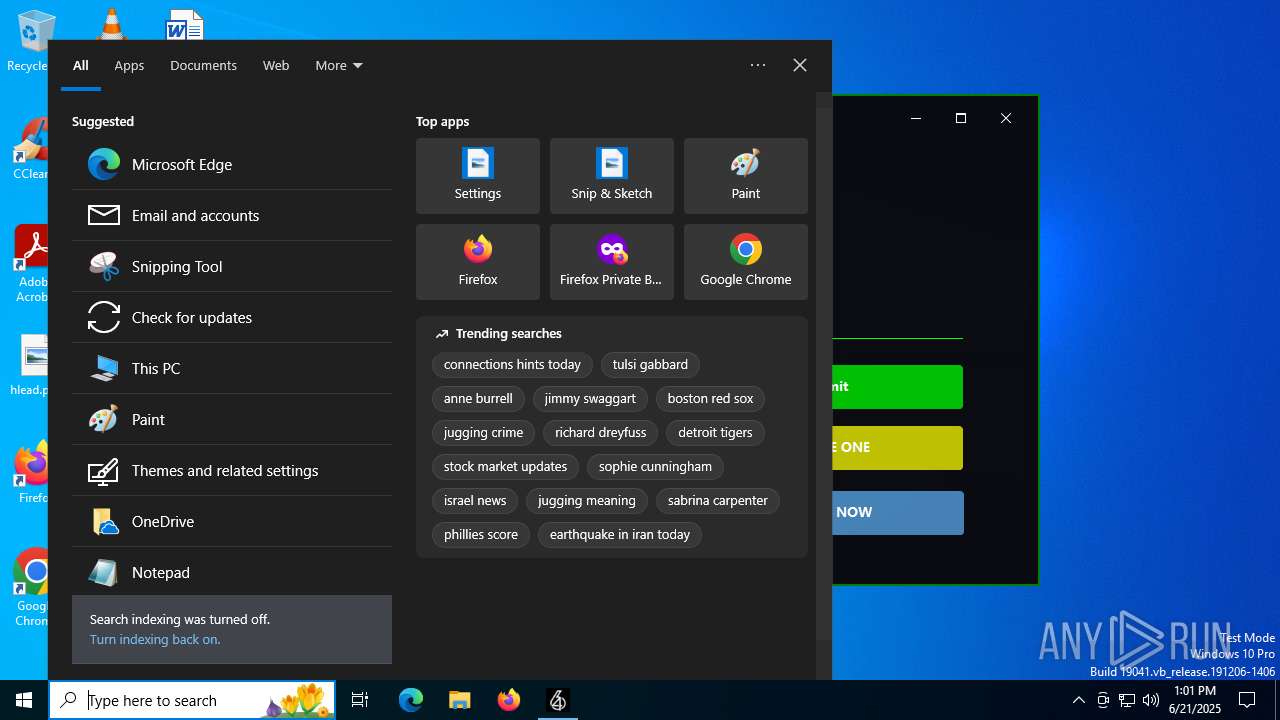Search trending 'richard dreyfuss'
The width and height of the screenshot is (1280, 720).
(601, 433)
